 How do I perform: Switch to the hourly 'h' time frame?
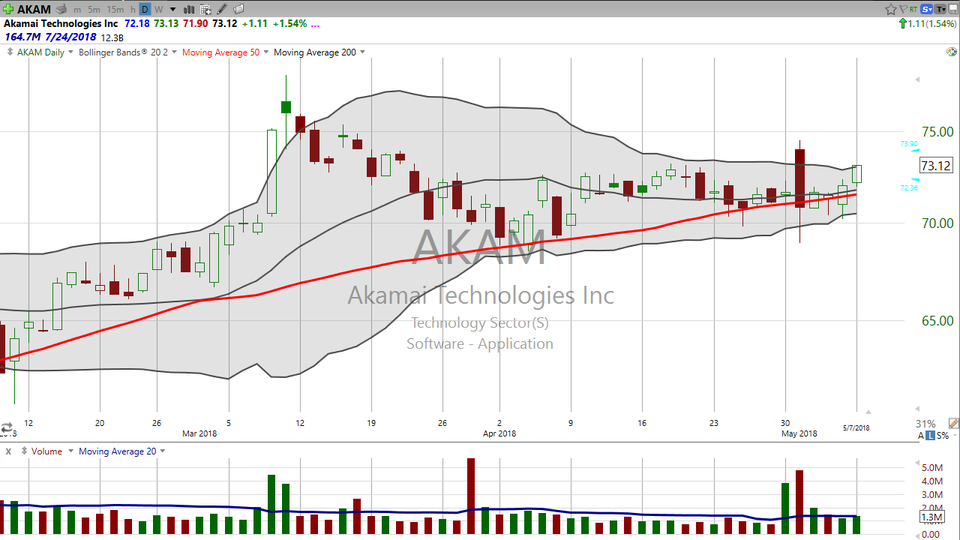click(133, 10)
